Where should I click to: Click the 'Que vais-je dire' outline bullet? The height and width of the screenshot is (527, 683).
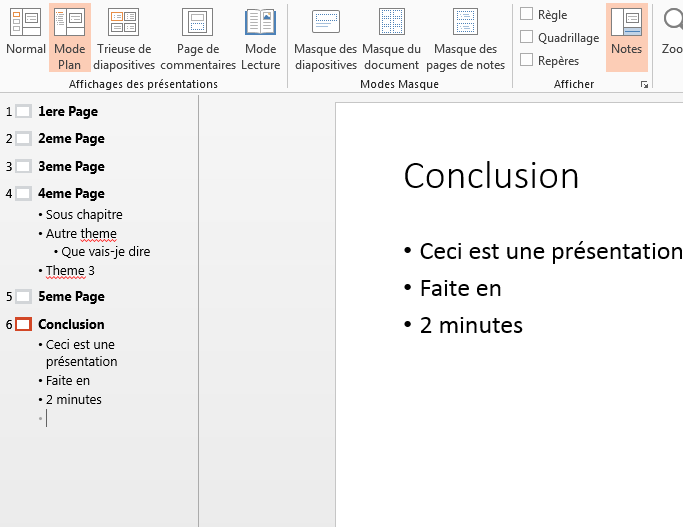pos(105,252)
